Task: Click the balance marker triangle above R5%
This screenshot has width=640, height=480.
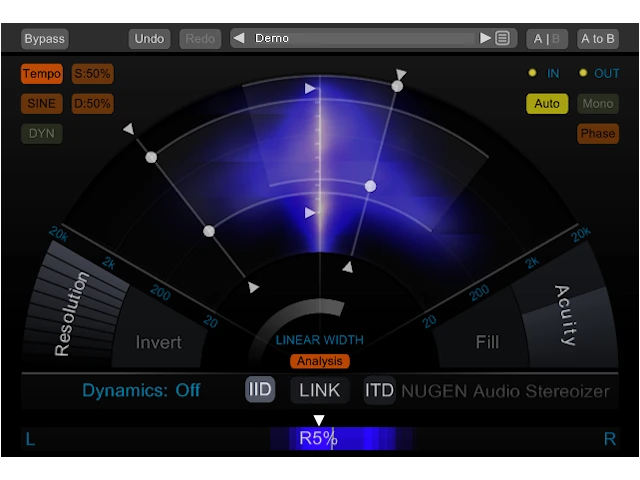Action: pos(319,420)
